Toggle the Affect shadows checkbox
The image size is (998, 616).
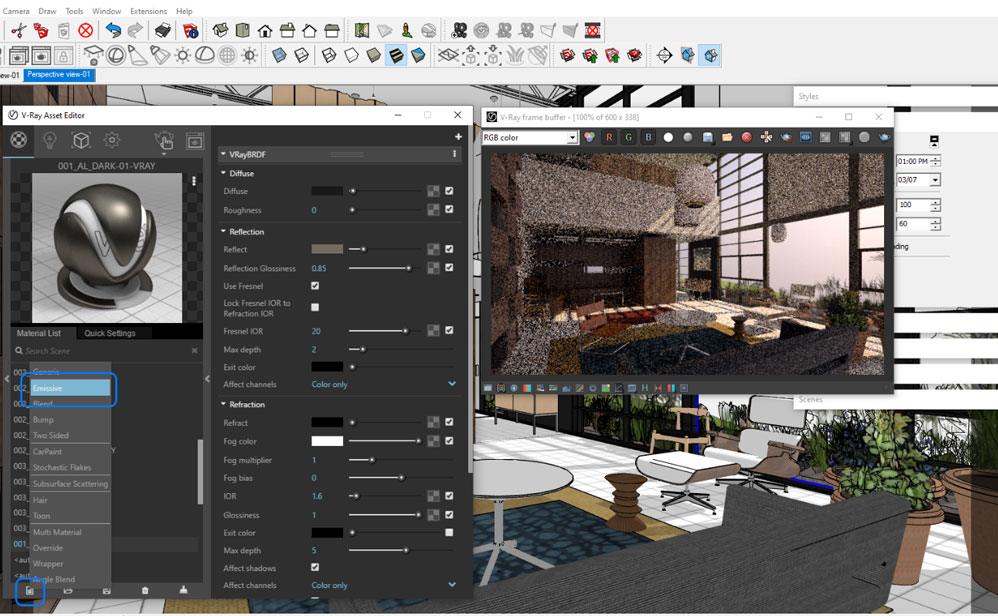click(x=315, y=568)
